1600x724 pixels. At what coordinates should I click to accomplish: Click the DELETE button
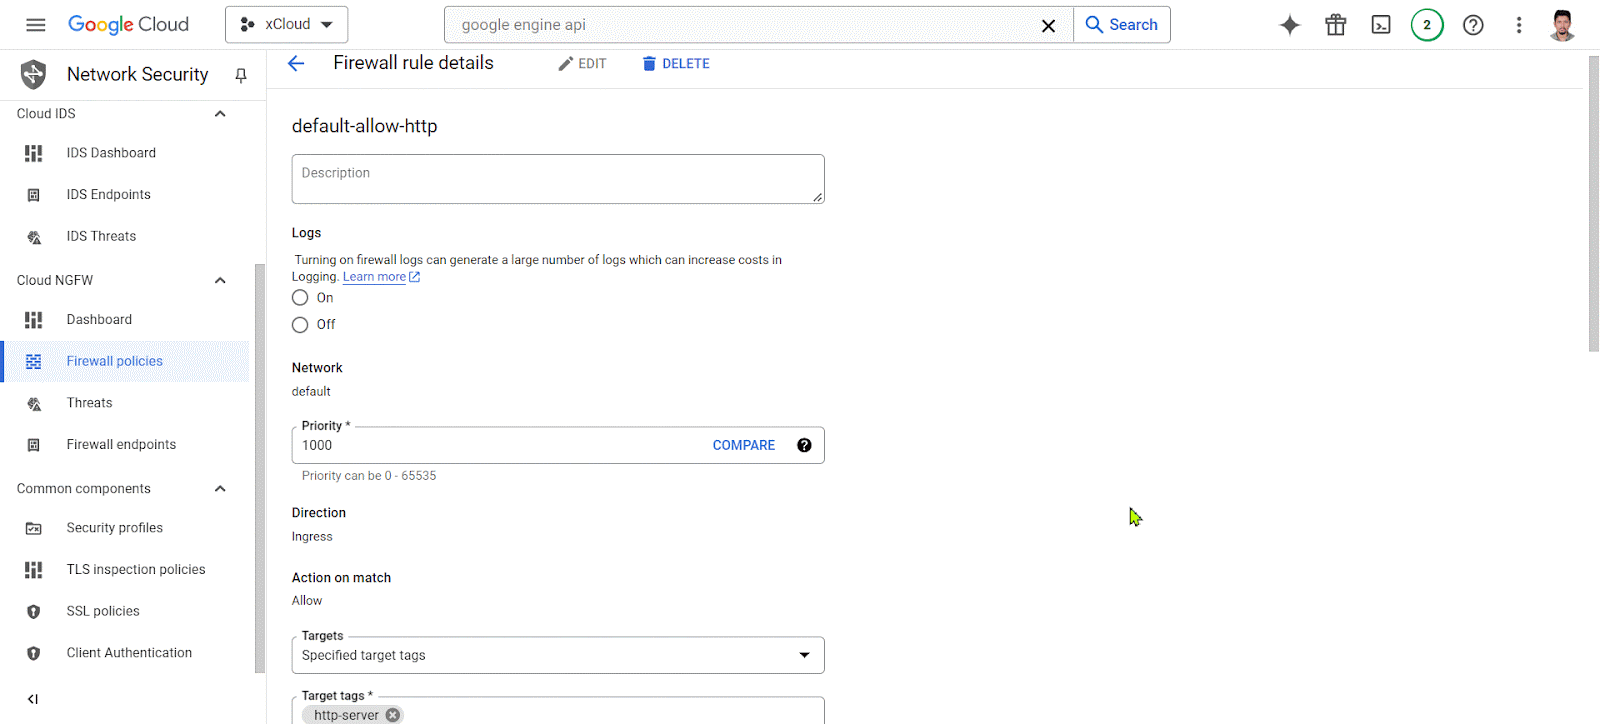point(675,62)
